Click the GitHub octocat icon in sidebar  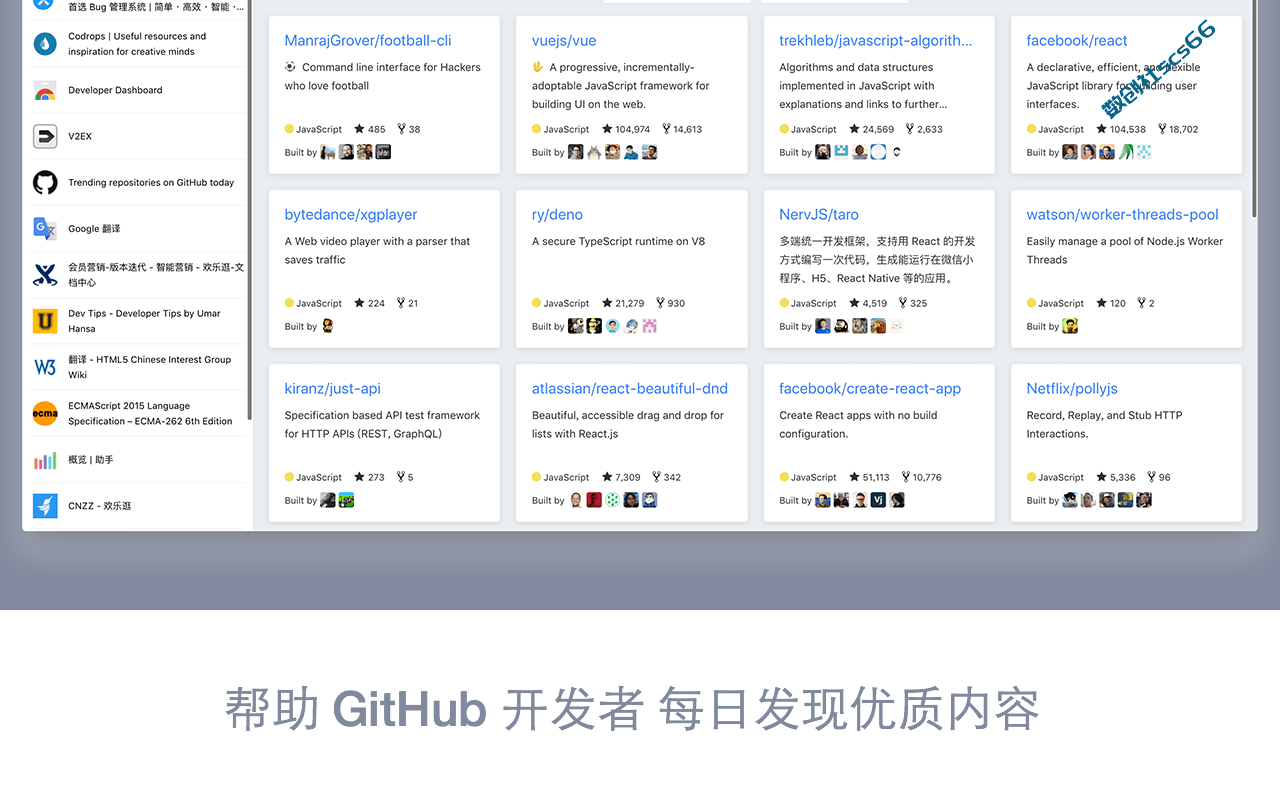(45, 183)
